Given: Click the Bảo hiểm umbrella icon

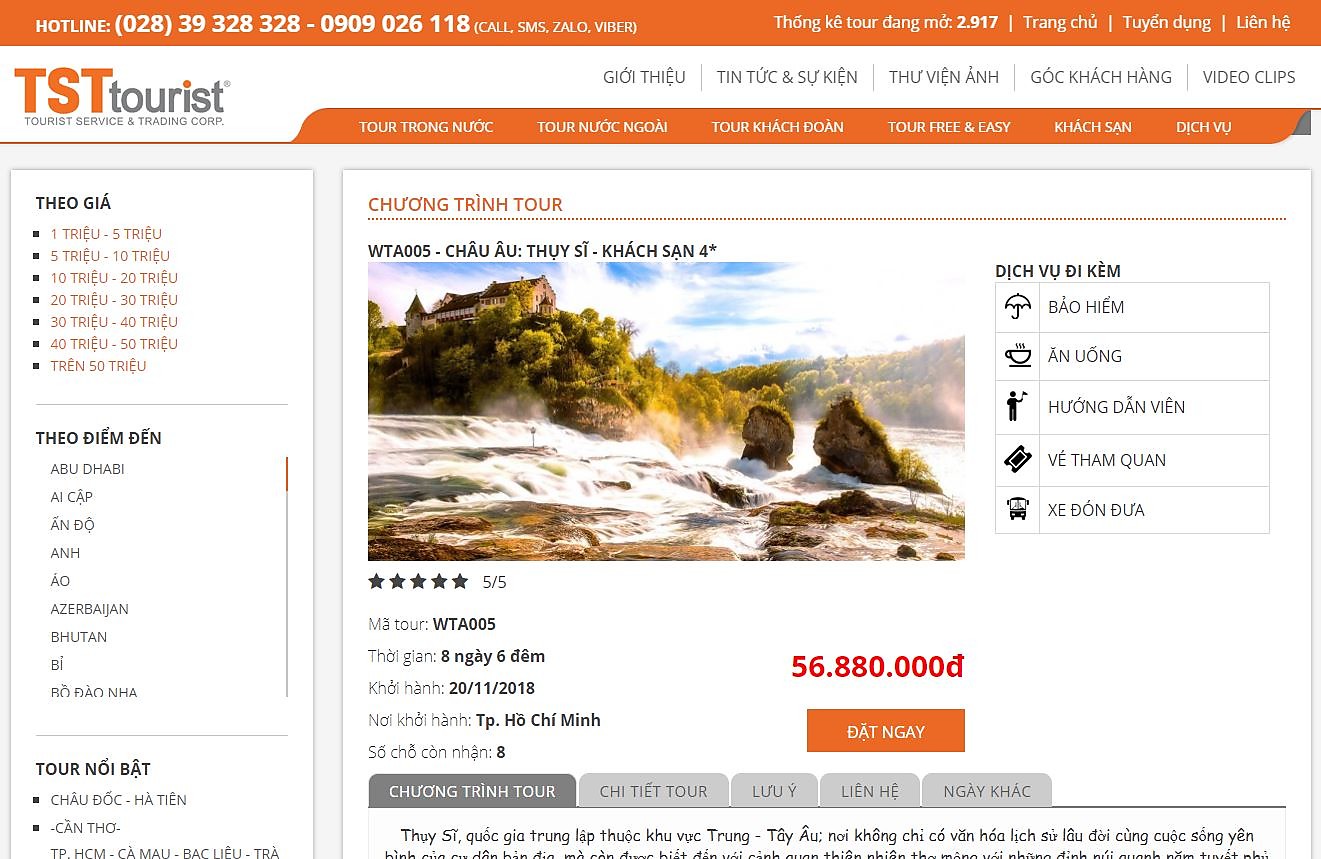Looking at the screenshot, I should (x=1017, y=306).
